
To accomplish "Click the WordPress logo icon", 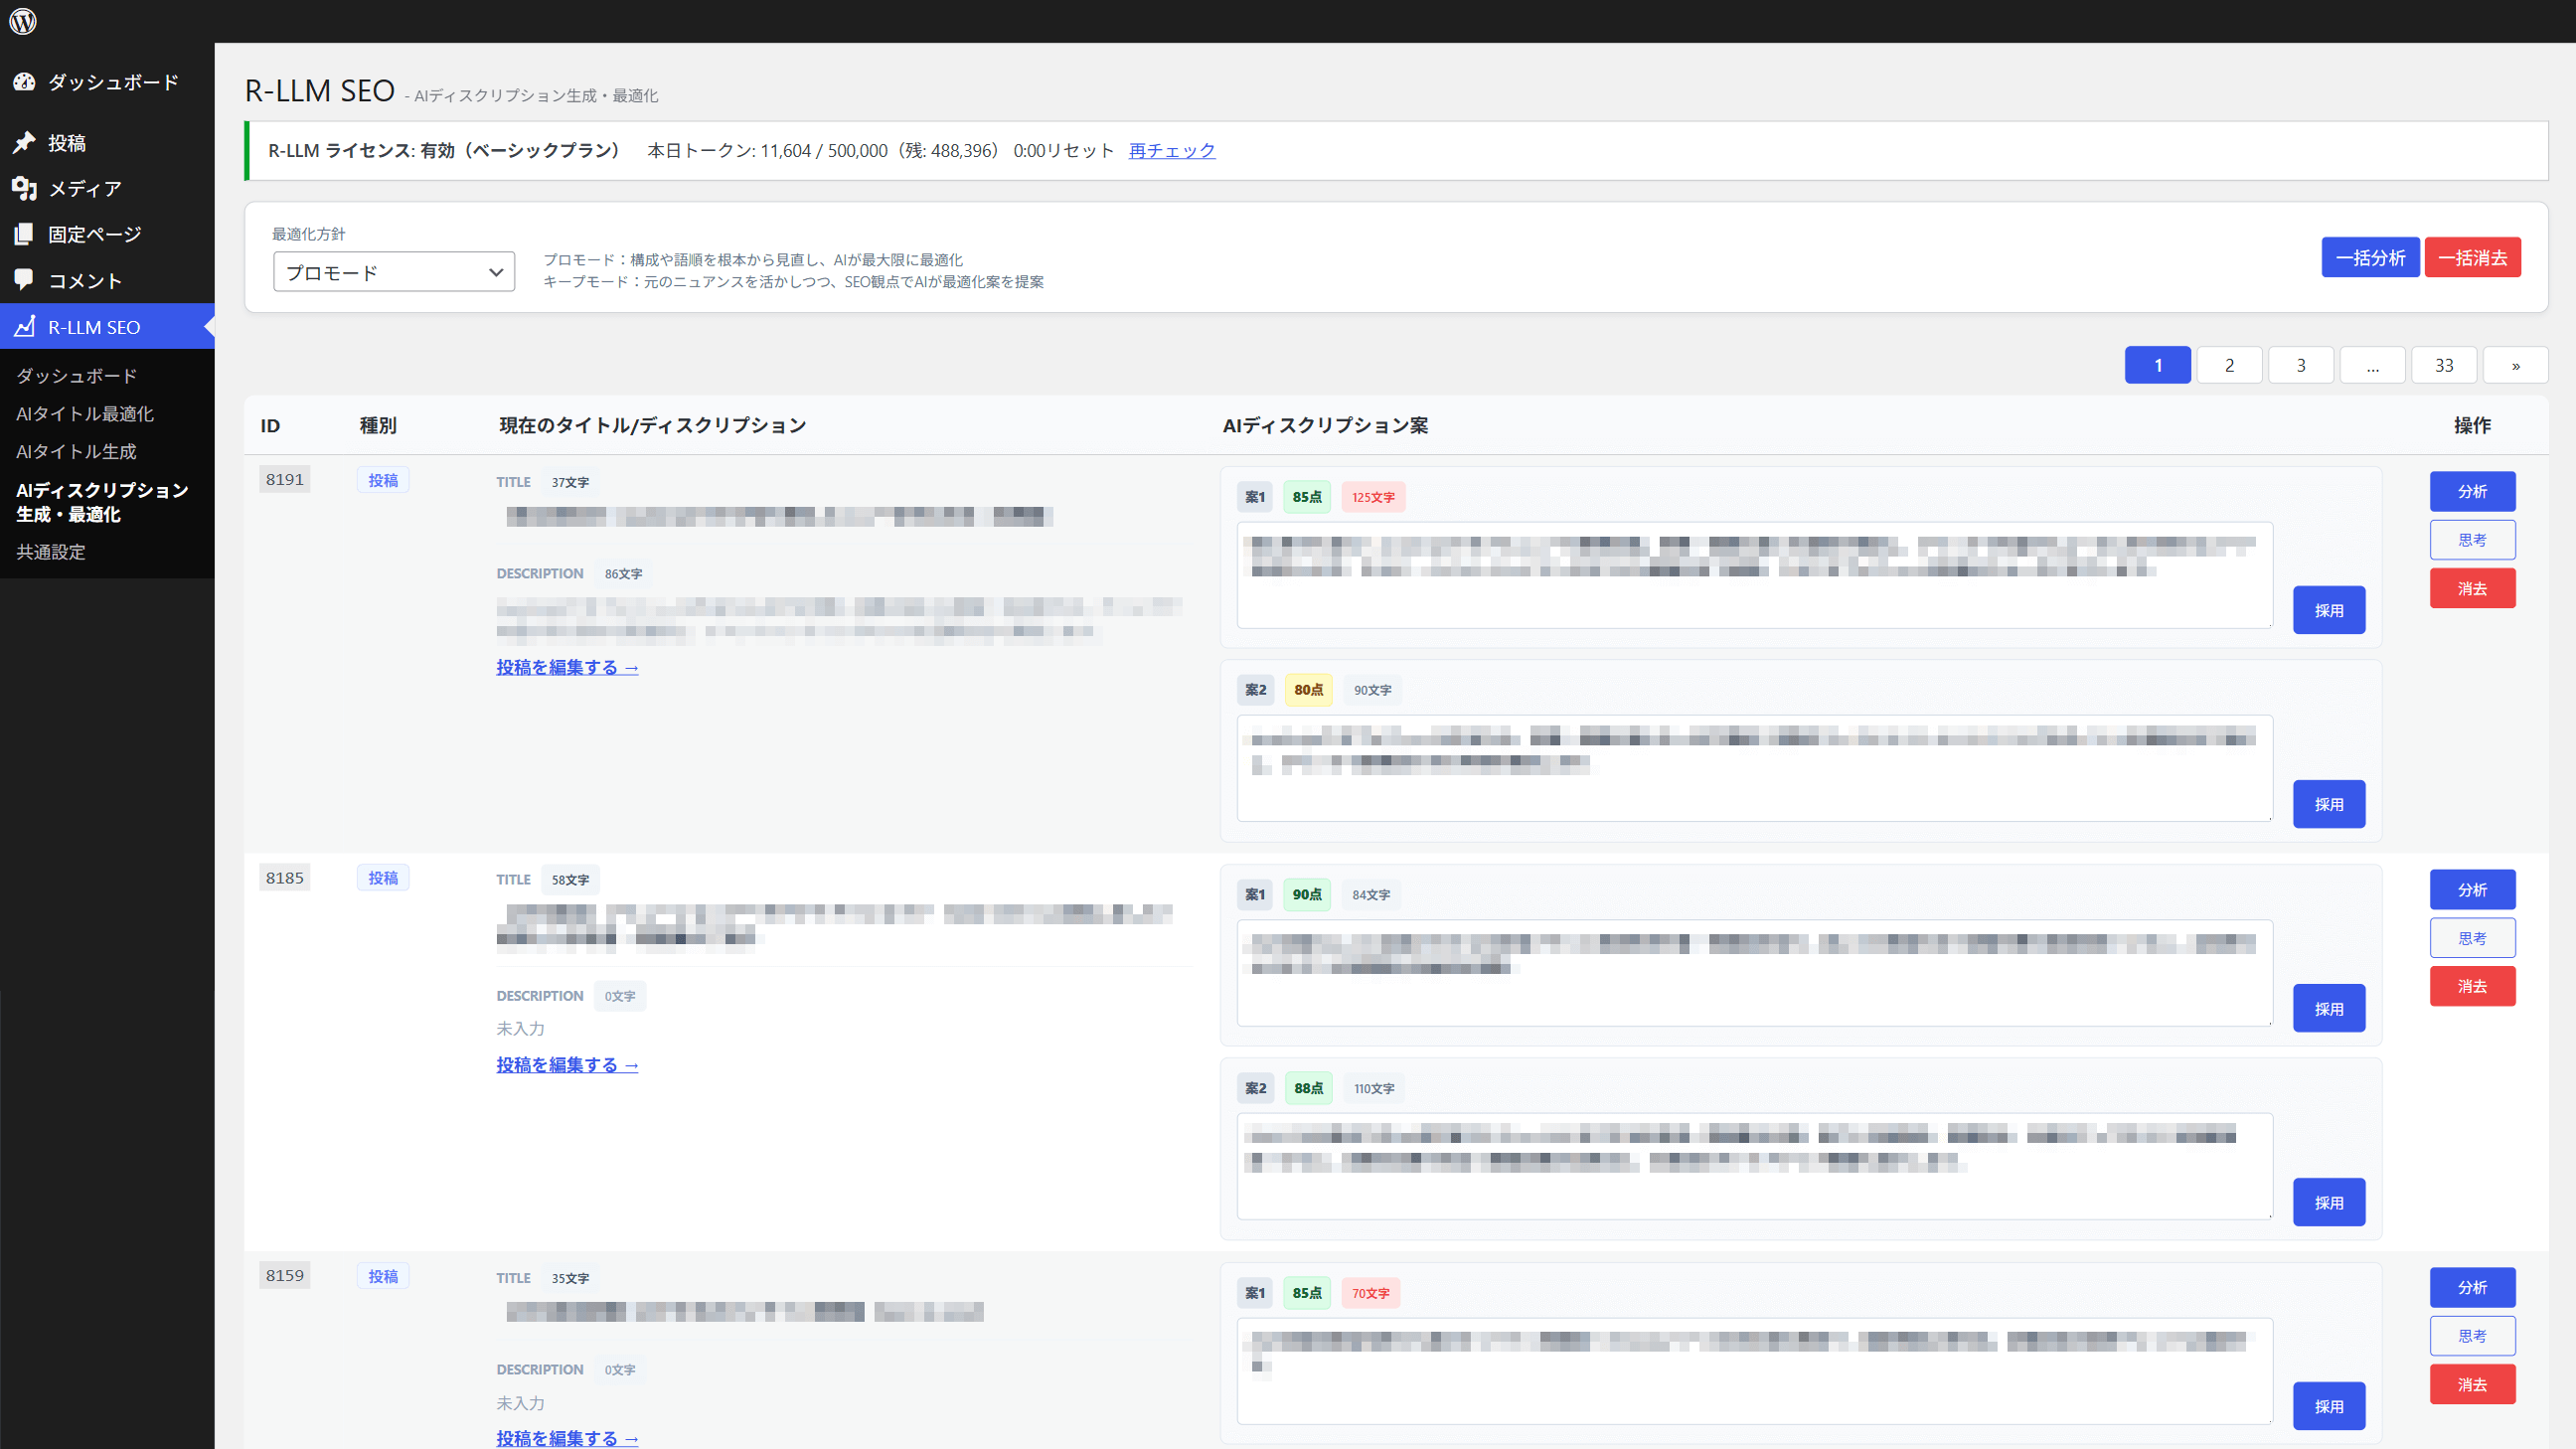I will [x=22, y=21].
